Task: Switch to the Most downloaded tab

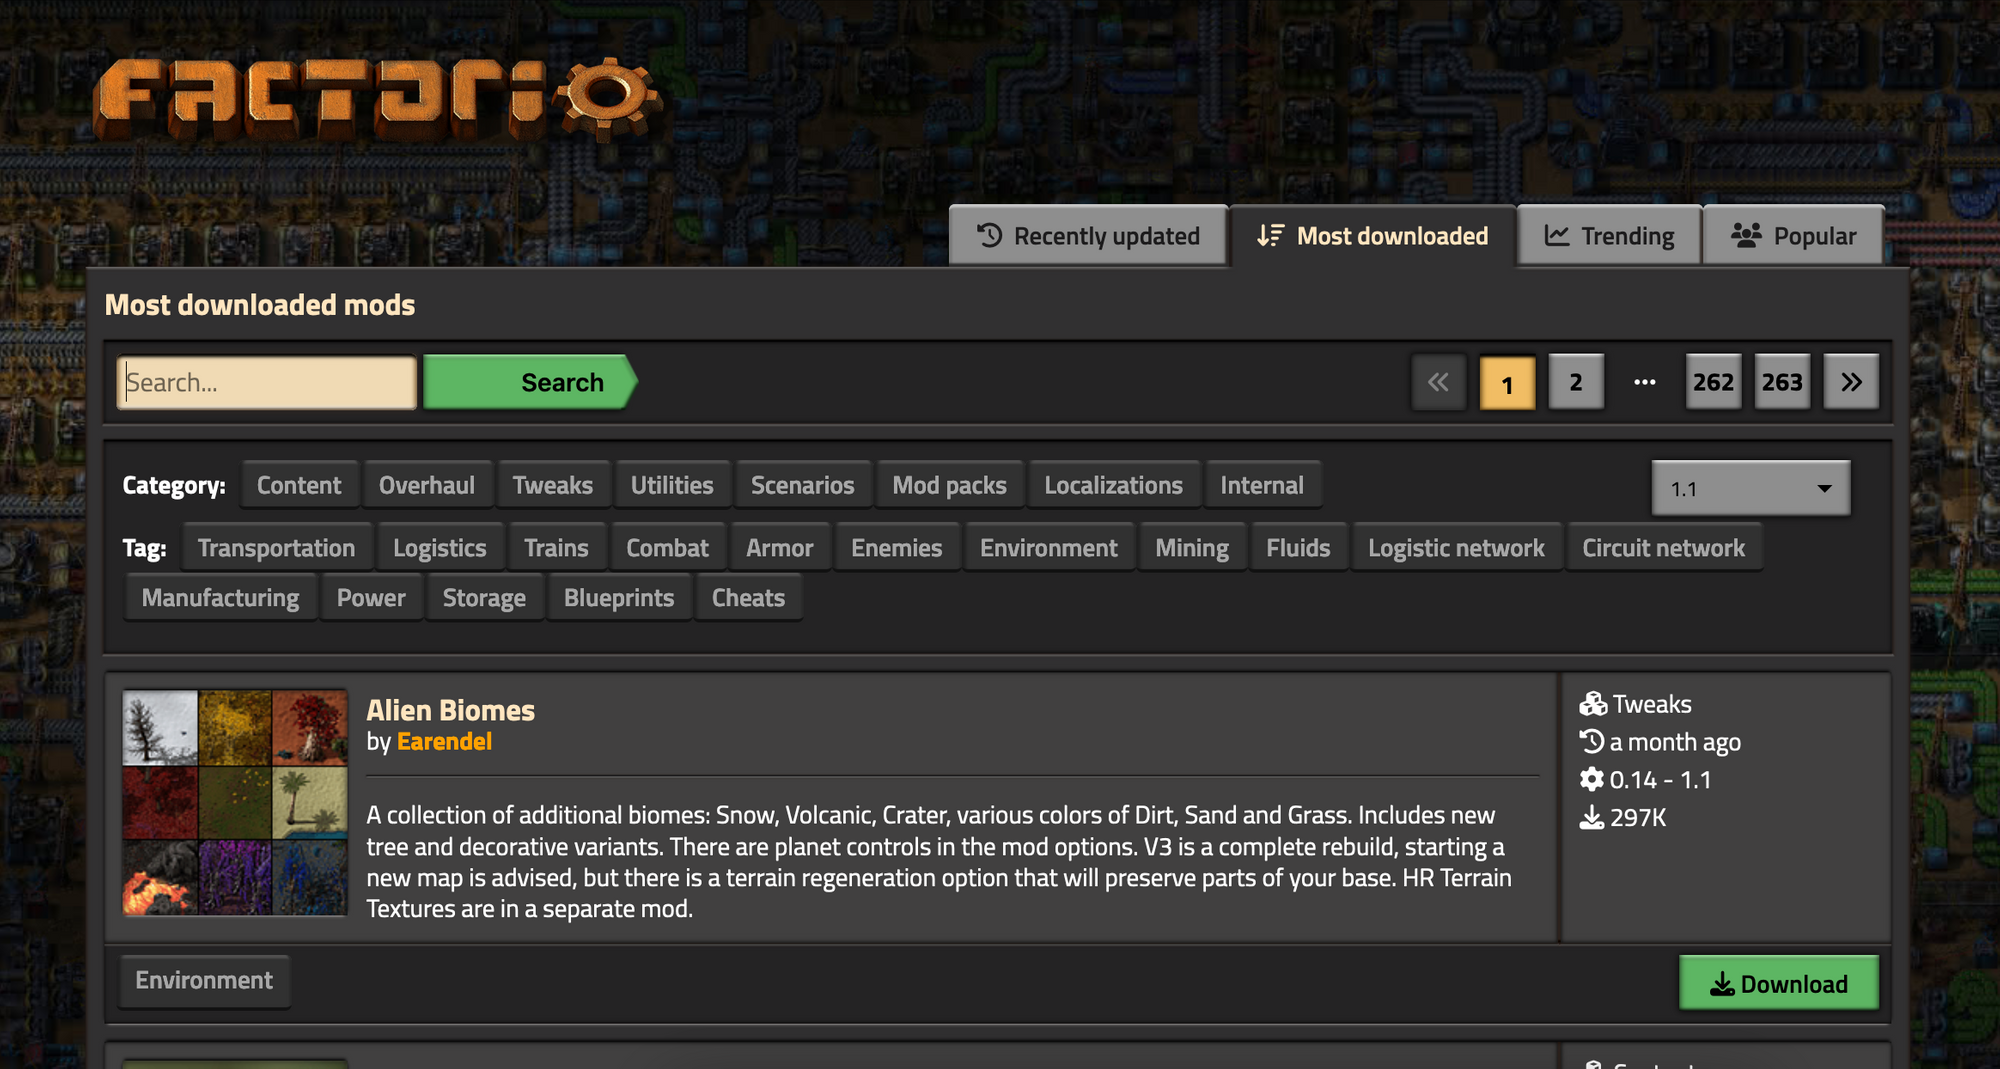Action: [x=1373, y=236]
